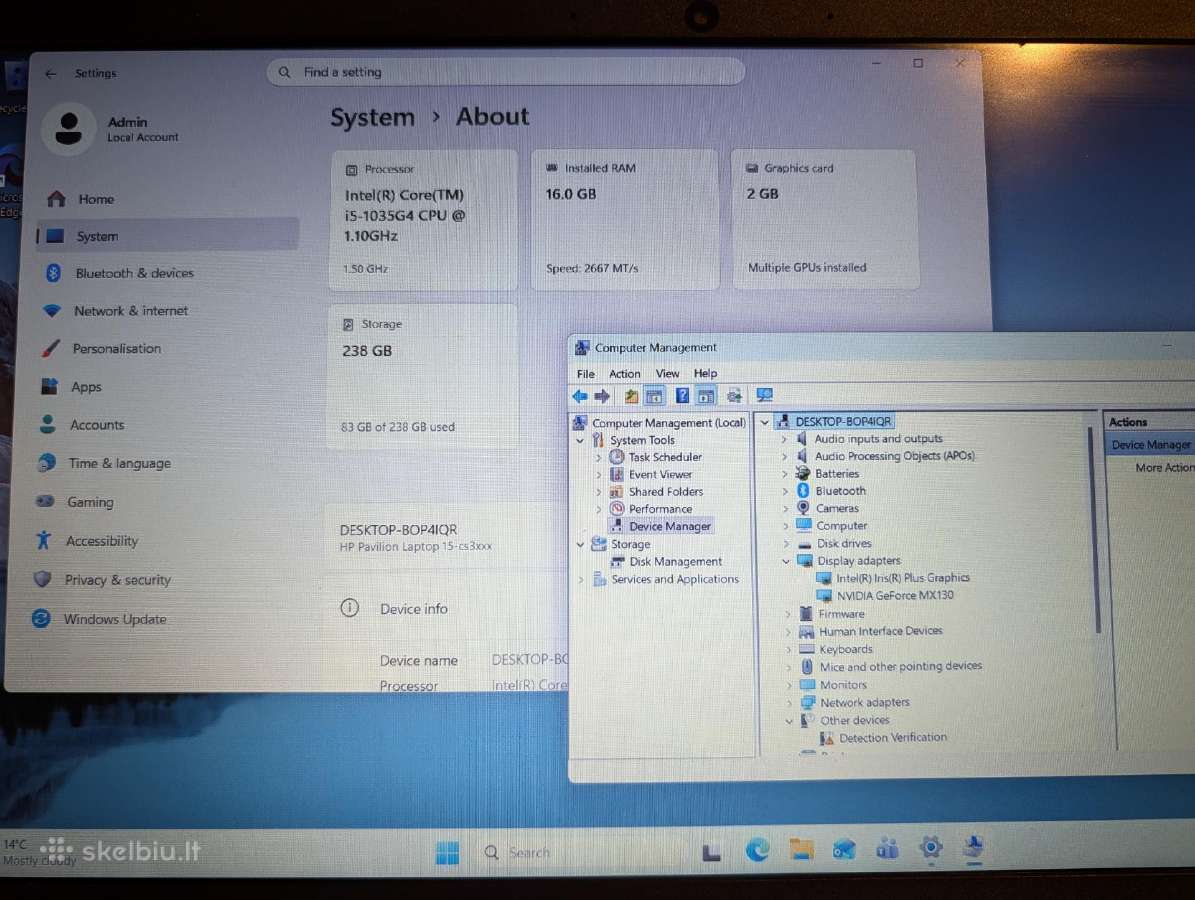Click the blue Forward arrow in Computer Management toolbar
Viewport: 1195px width, 900px height.
[602, 396]
